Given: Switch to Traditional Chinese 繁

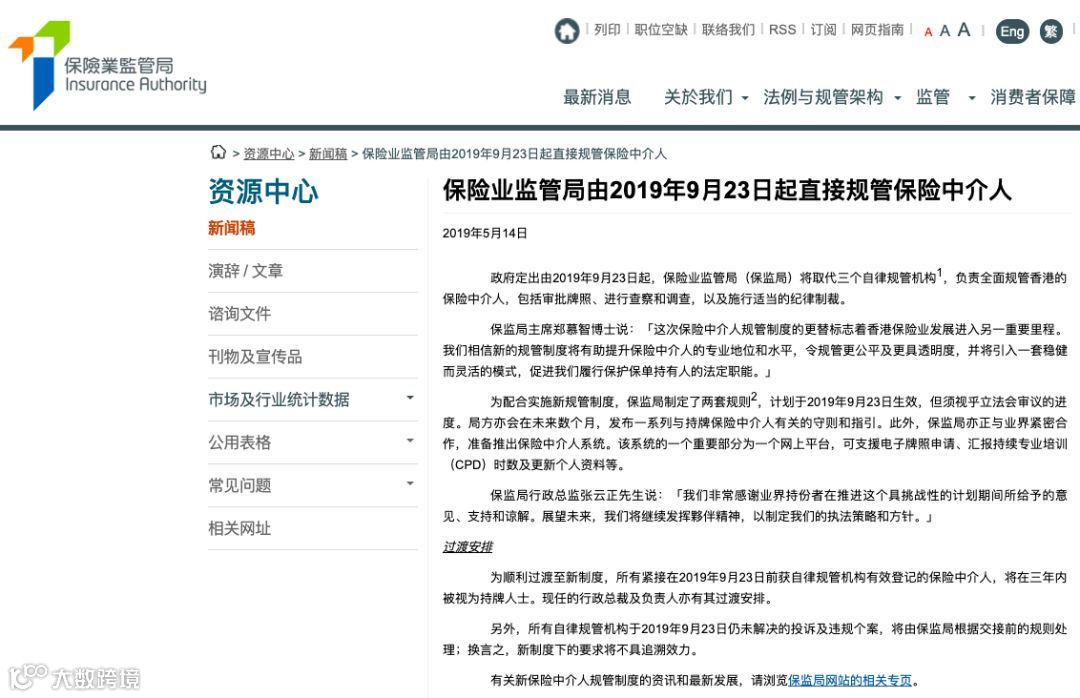Looking at the screenshot, I should [1051, 31].
